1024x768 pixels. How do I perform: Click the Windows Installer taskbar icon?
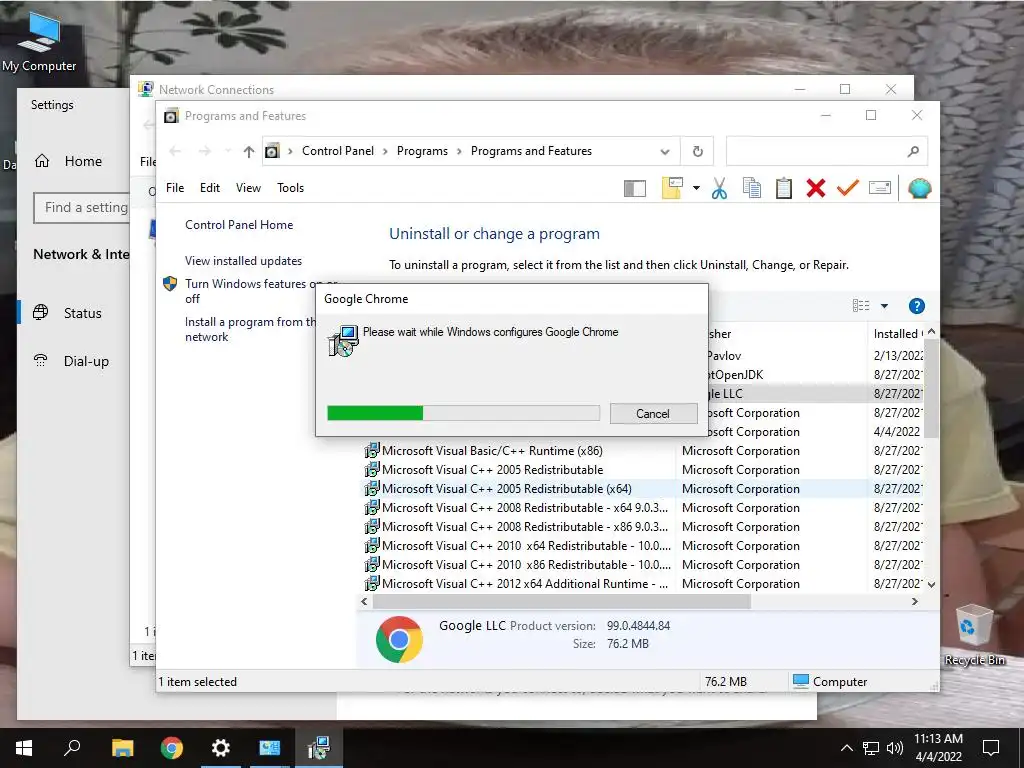319,748
